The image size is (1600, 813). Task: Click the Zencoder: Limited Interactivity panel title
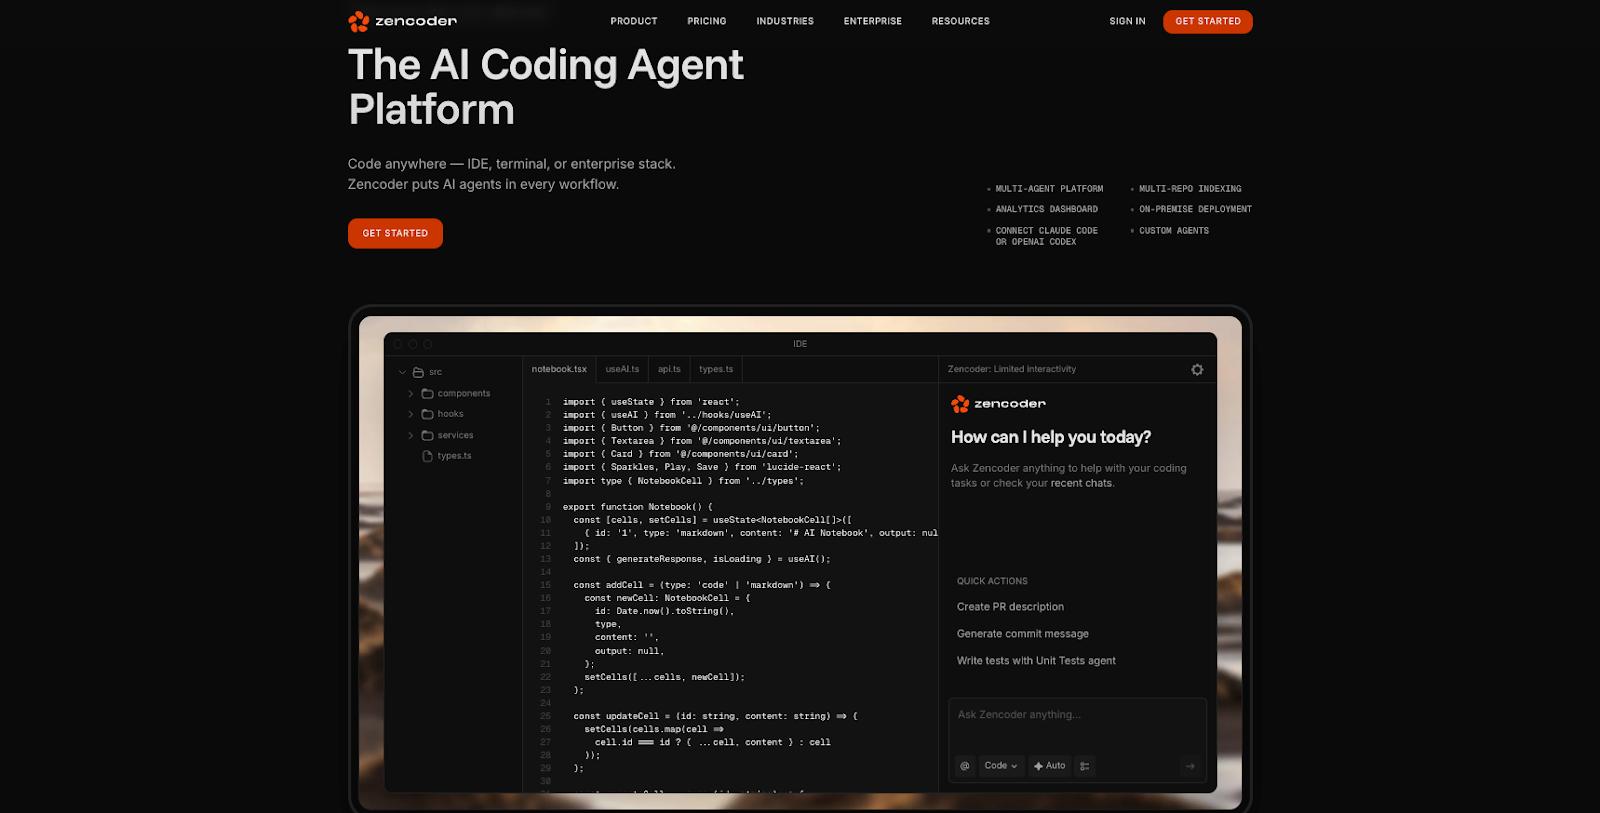(1012, 369)
